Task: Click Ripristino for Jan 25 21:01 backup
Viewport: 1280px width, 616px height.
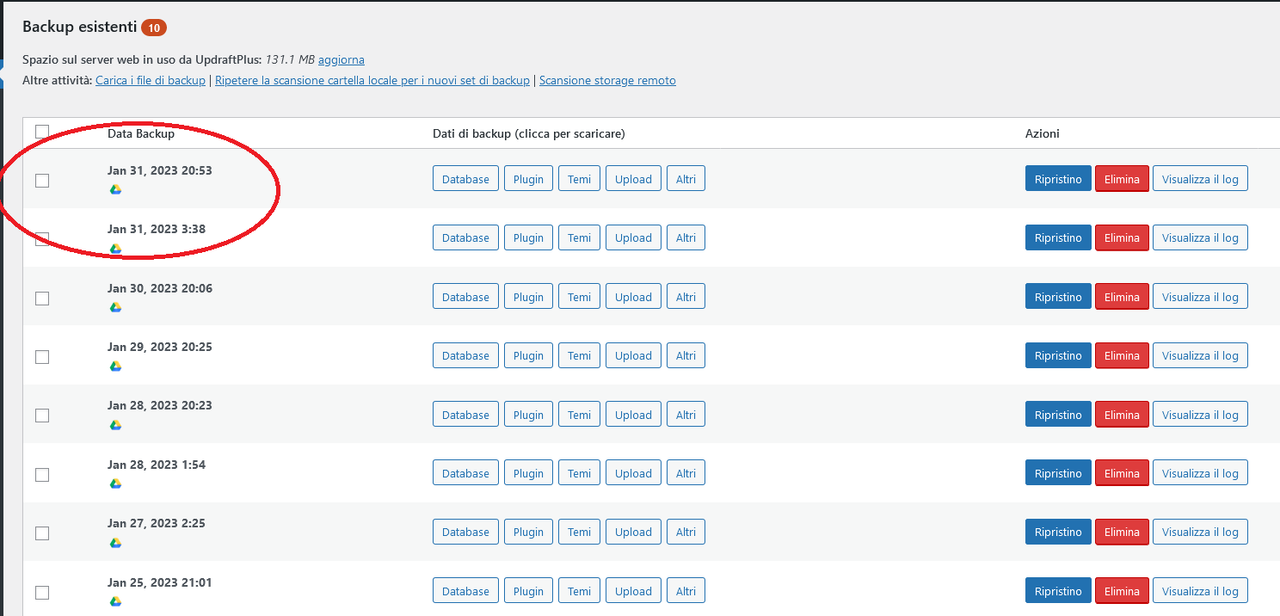Action: [1058, 591]
